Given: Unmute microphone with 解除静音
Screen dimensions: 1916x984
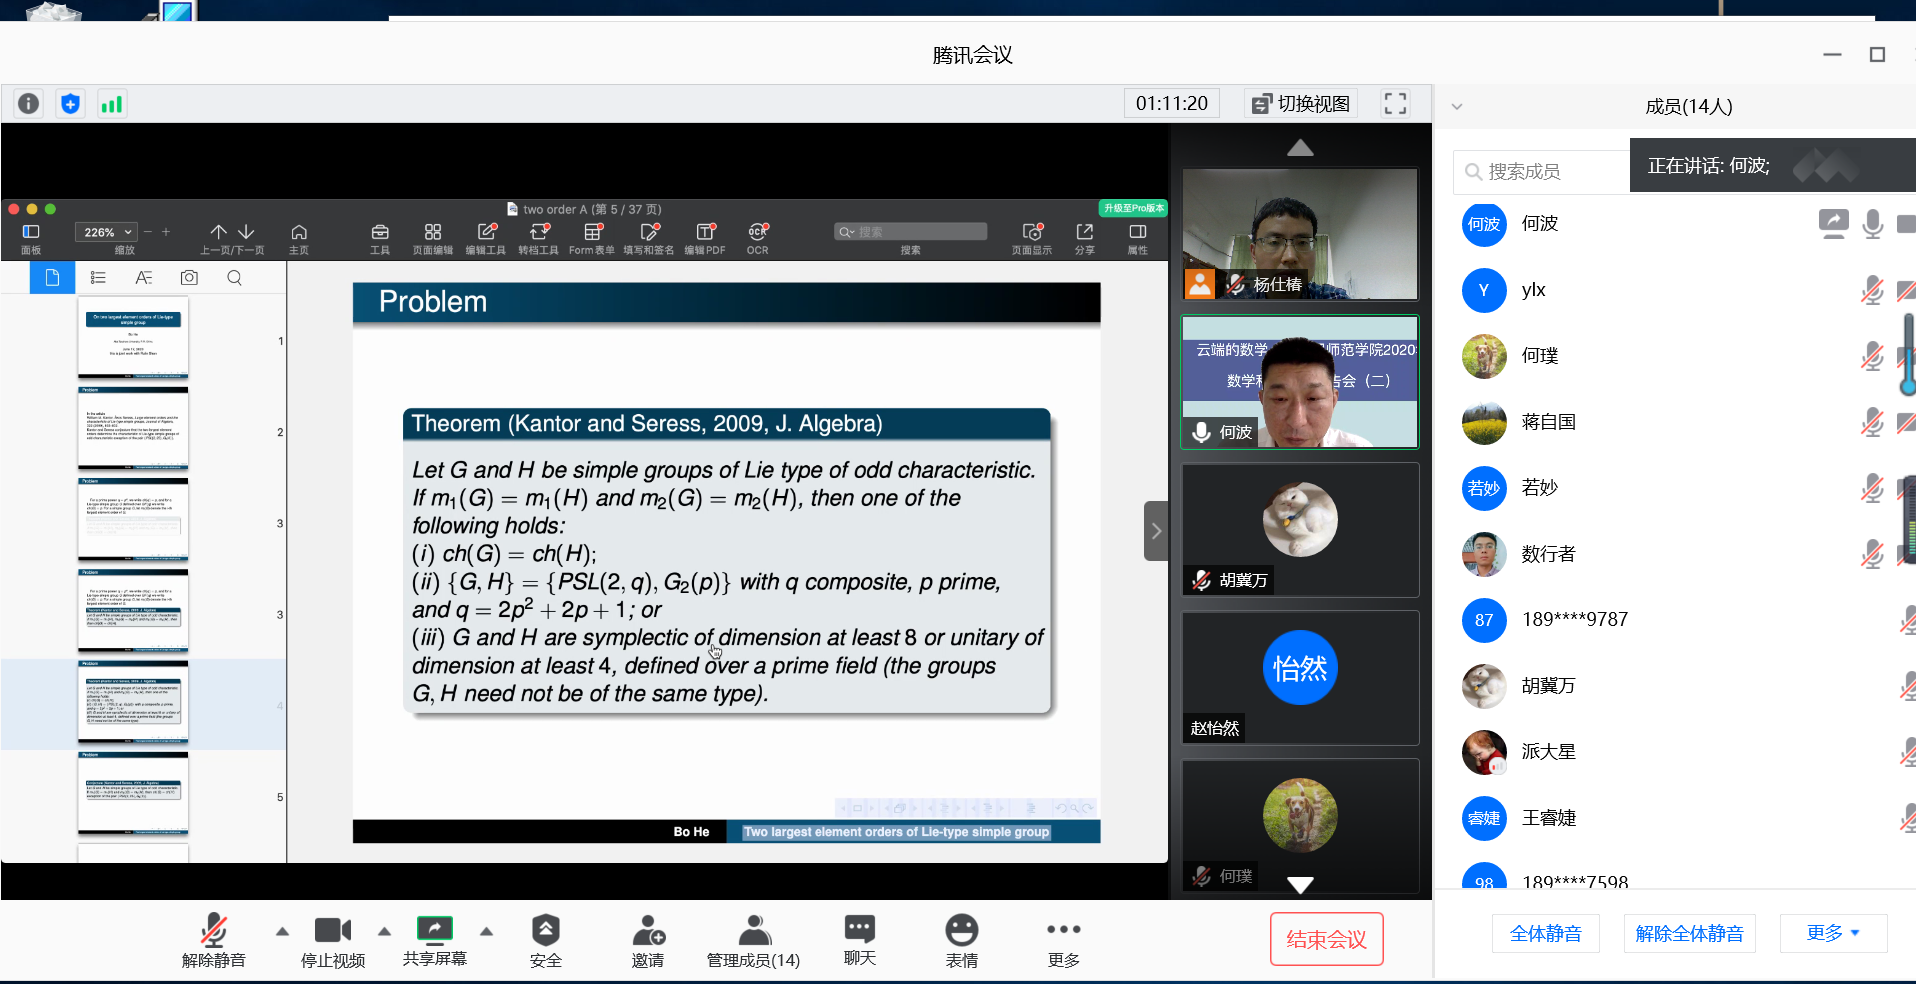Looking at the screenshot, I should (213, 940).
